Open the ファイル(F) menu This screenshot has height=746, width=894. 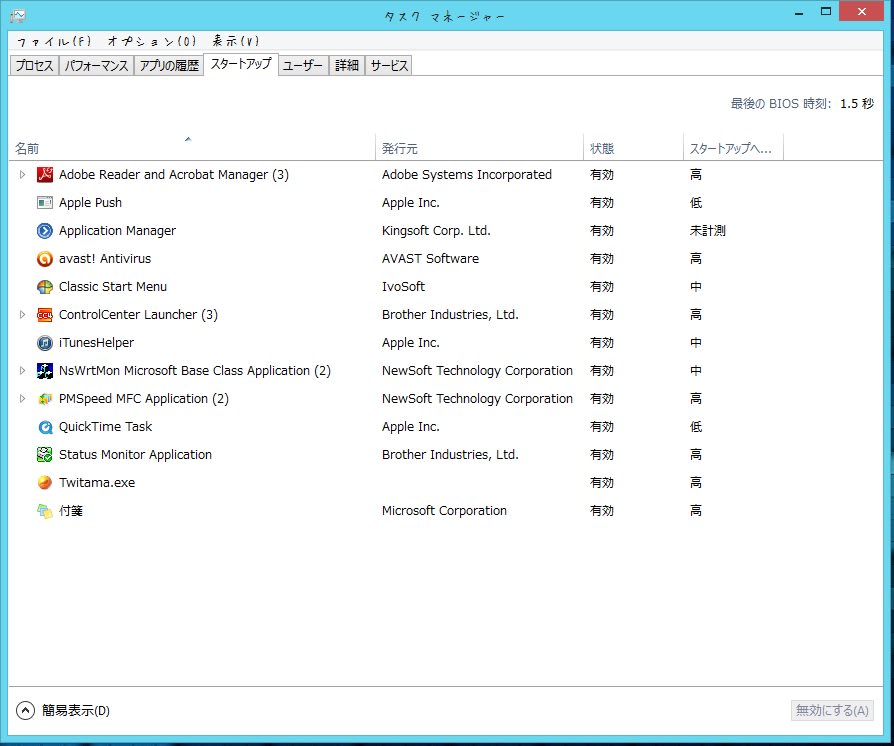(54, 41)
